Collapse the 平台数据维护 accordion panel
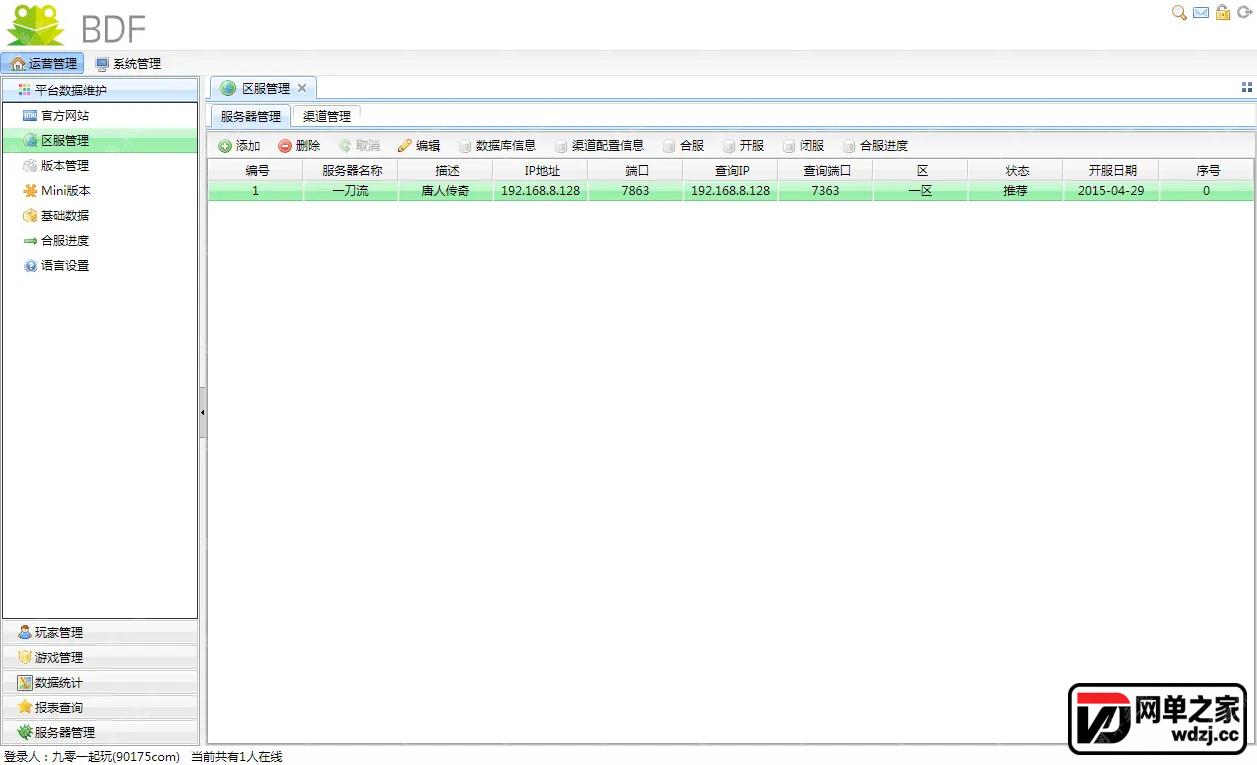 [x=100, y=90]
